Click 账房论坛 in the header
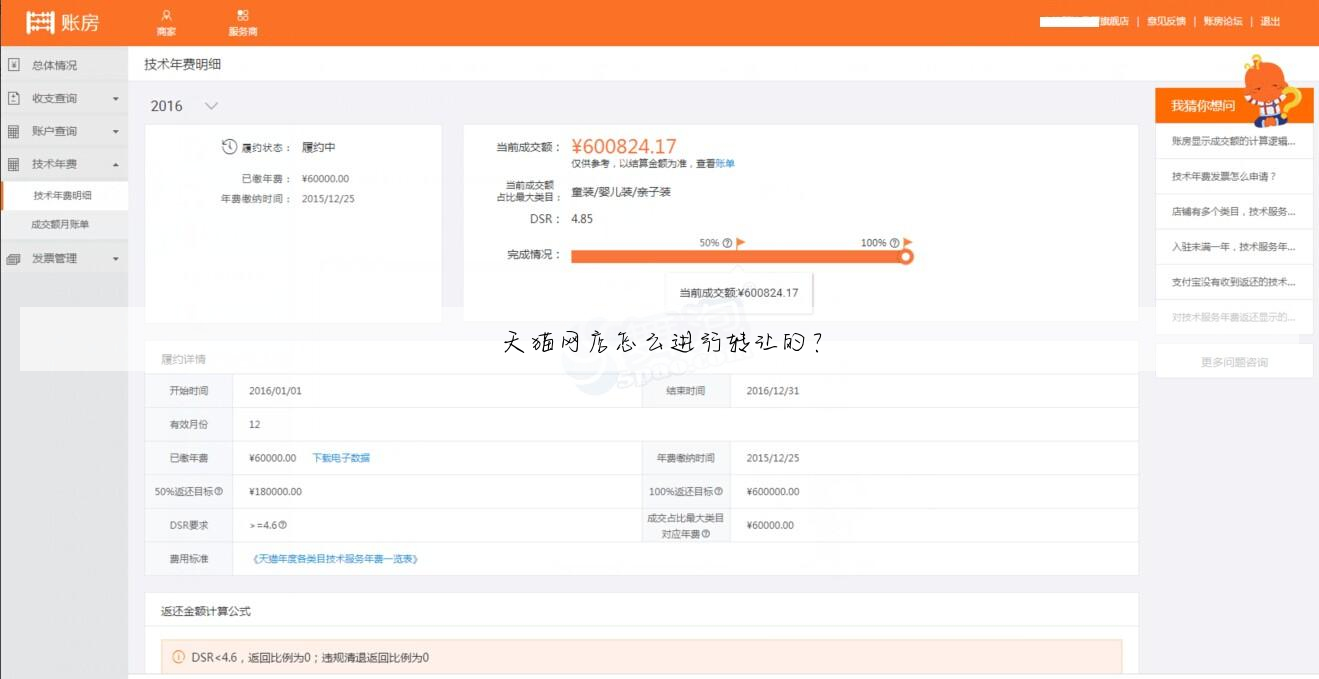Screen dimensions: 1319x679 [x=1222, y=21]
